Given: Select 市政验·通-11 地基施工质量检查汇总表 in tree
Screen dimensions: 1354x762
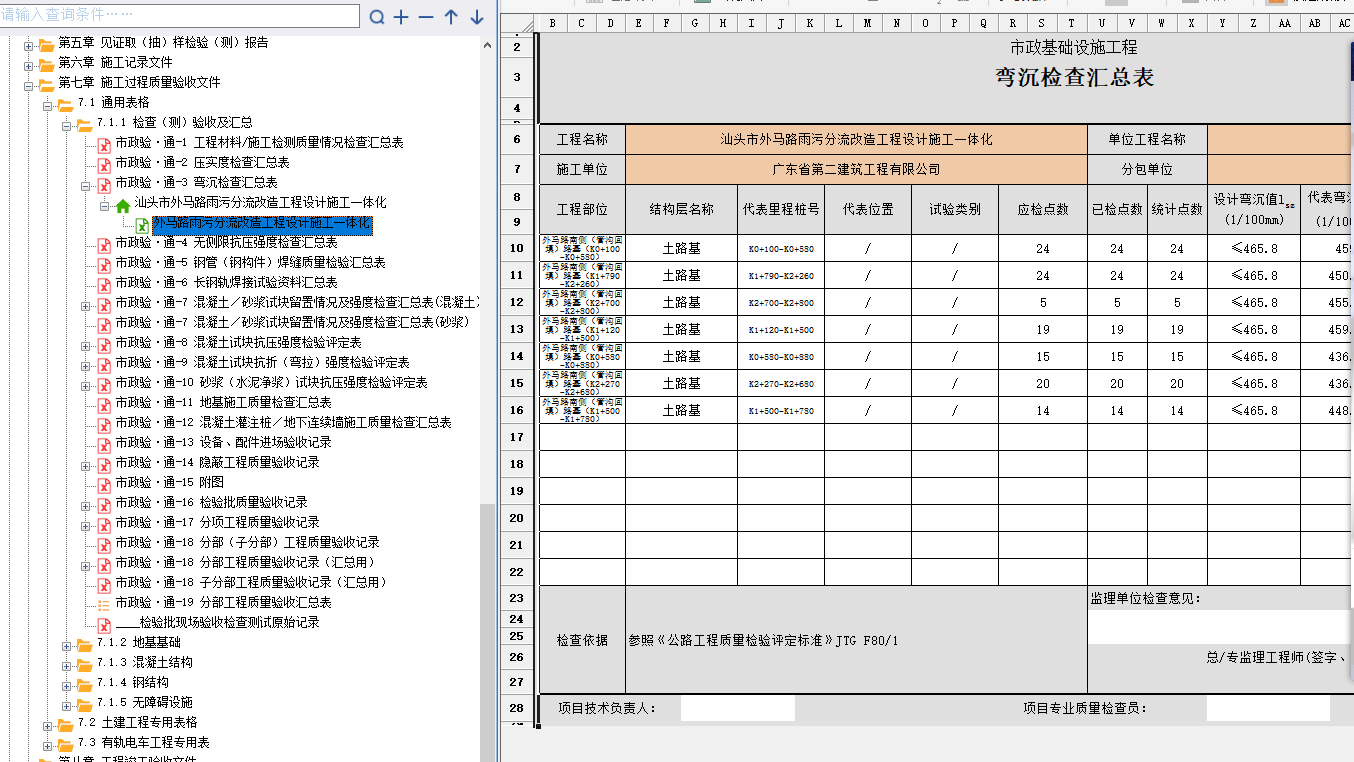Looking at the screenshot, I should (223, 403).
